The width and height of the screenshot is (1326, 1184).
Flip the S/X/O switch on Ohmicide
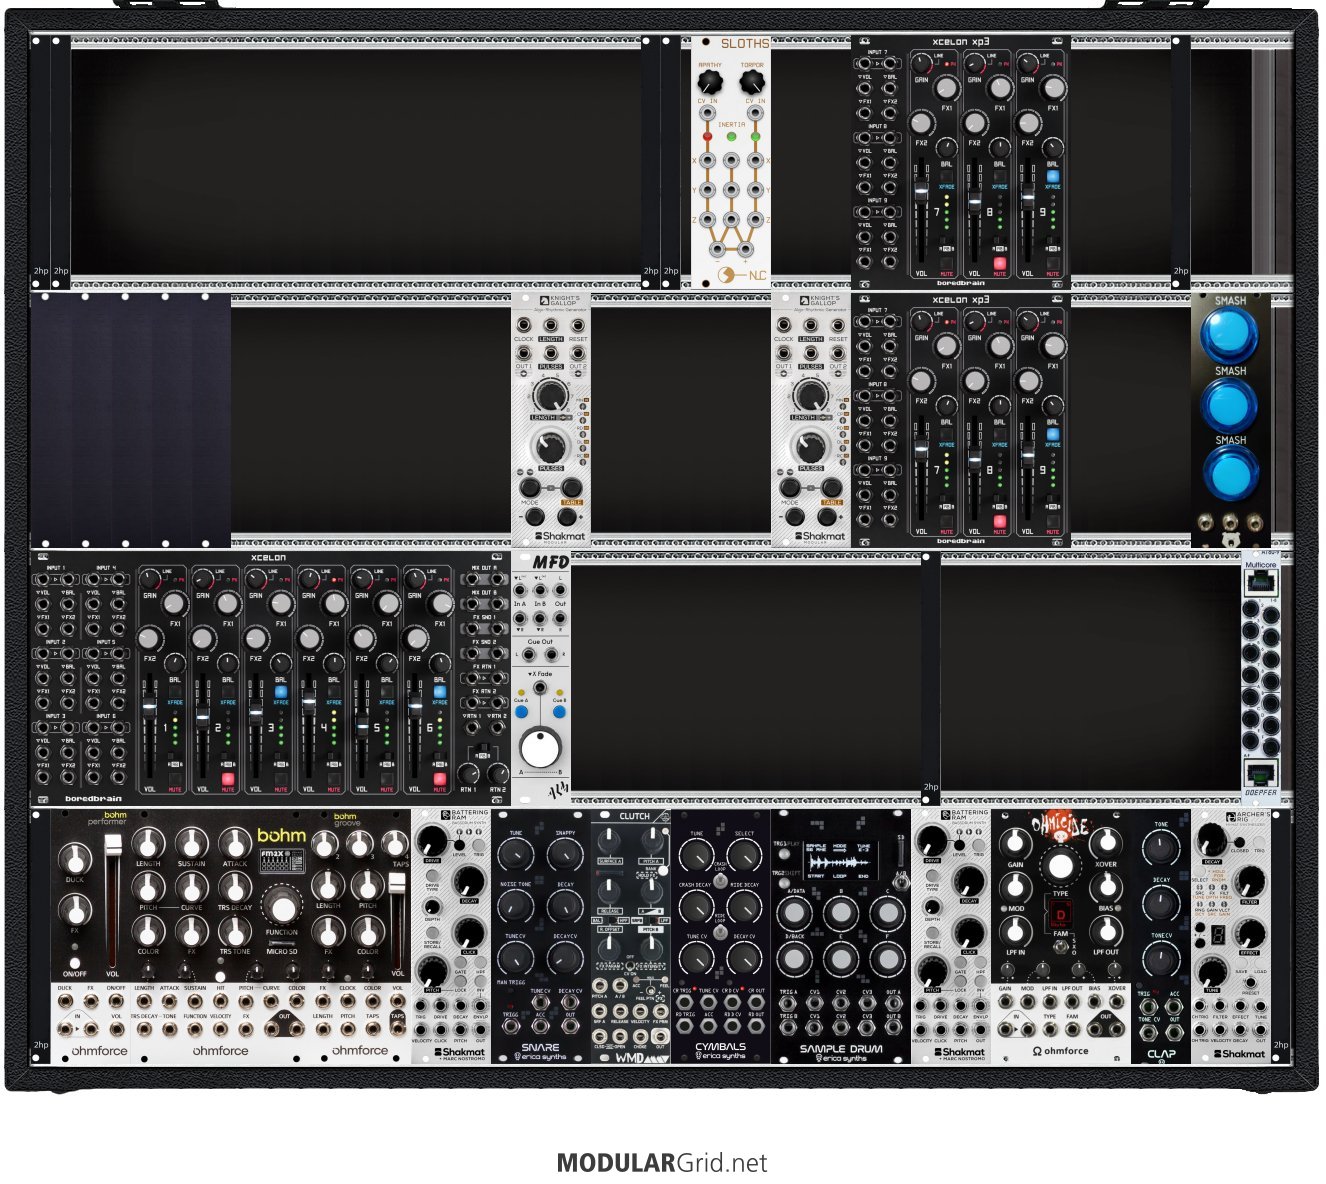1061,946
